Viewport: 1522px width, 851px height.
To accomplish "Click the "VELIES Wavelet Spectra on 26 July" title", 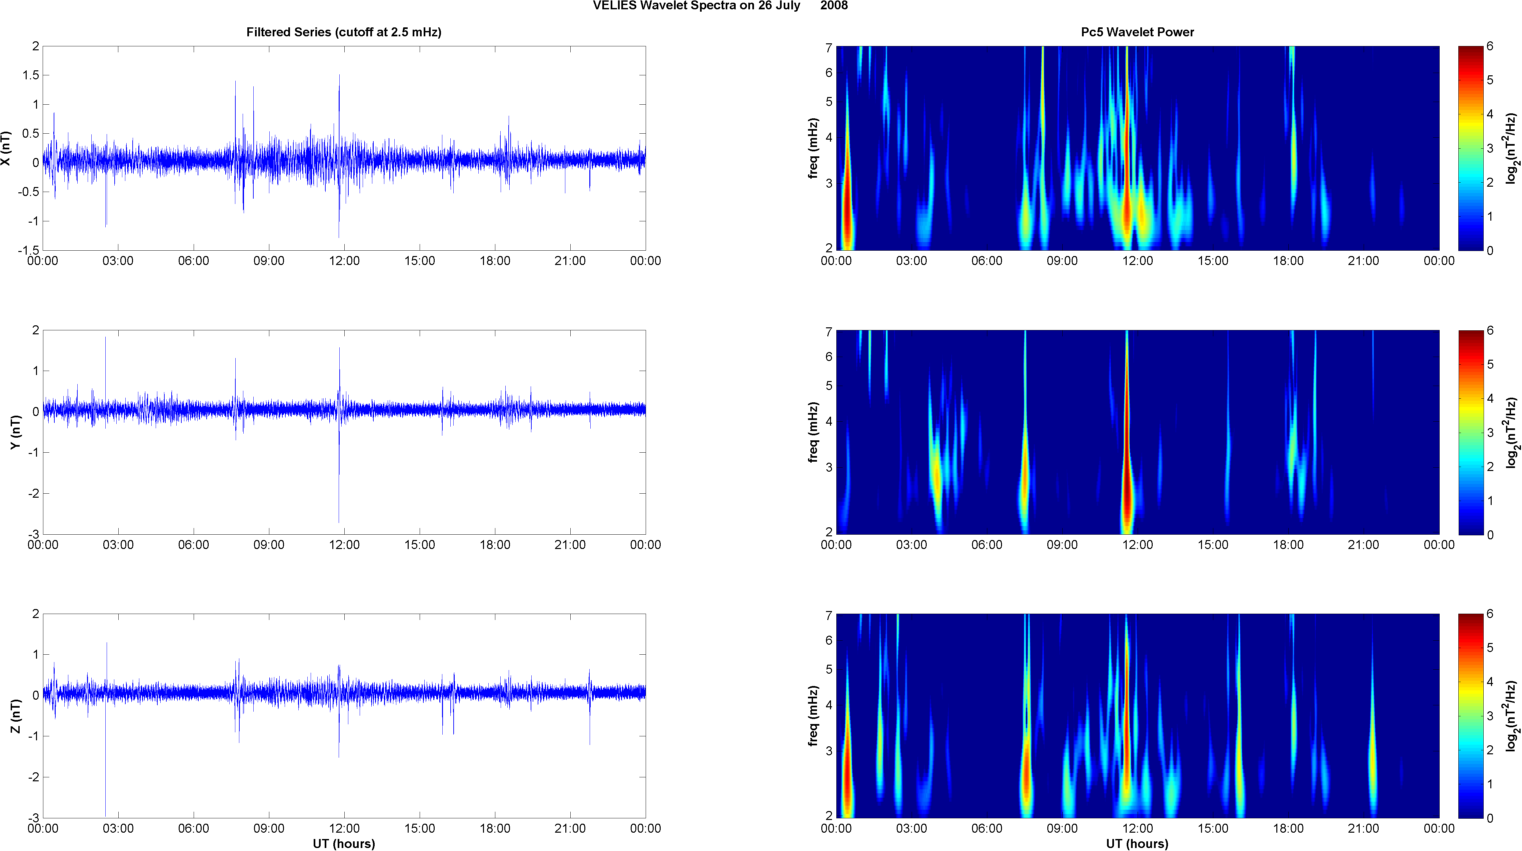I will [x=696, y=6].
